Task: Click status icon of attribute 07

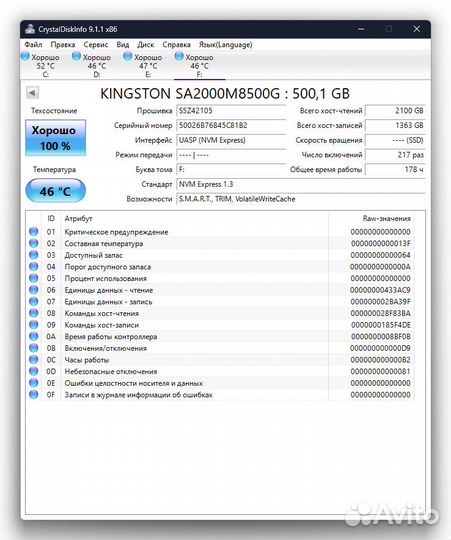Action: [34, 301]
